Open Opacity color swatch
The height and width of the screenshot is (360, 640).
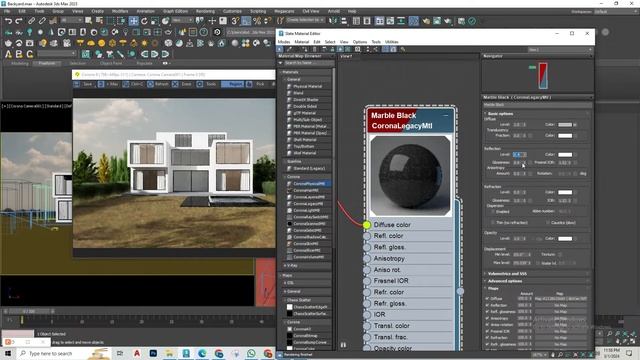pyautogui.click(x=565, y=238)
